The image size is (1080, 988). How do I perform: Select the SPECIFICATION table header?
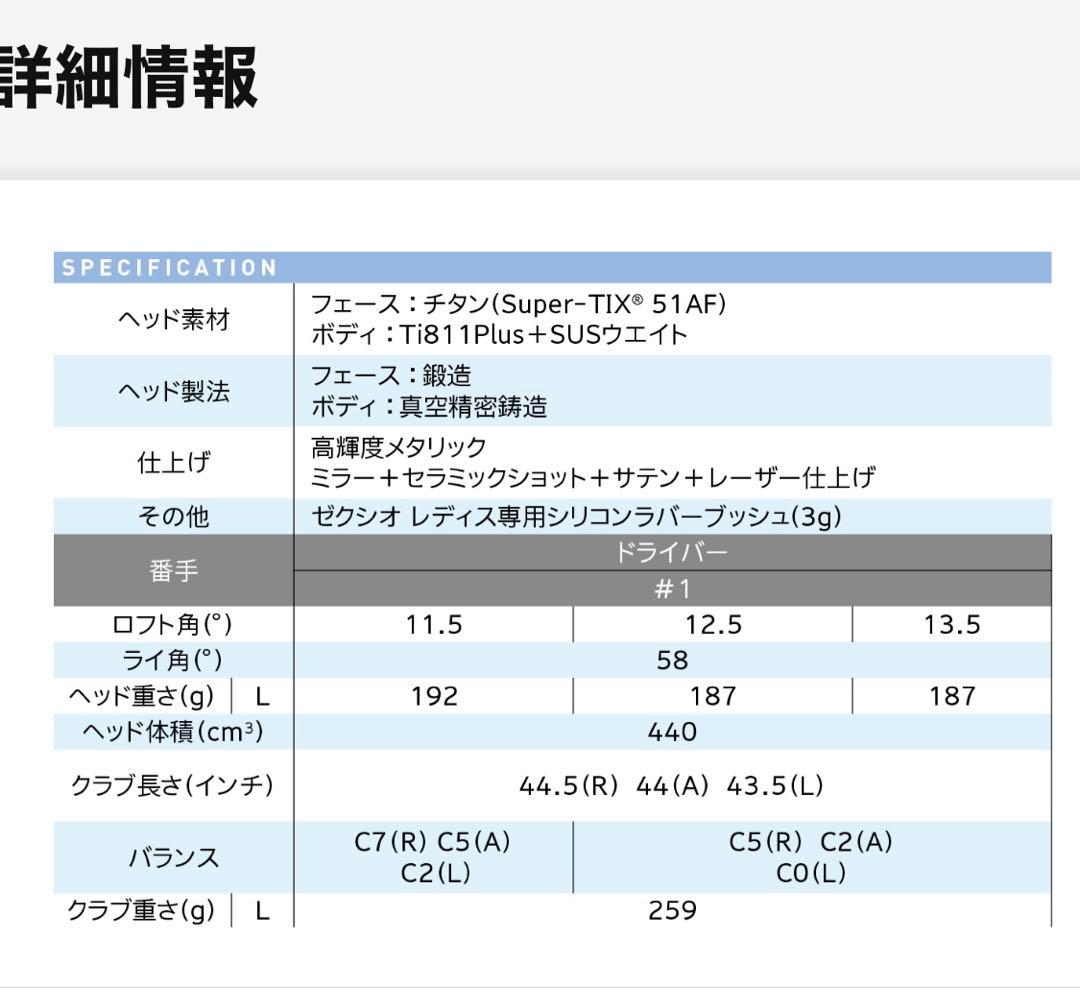point(170,268)
